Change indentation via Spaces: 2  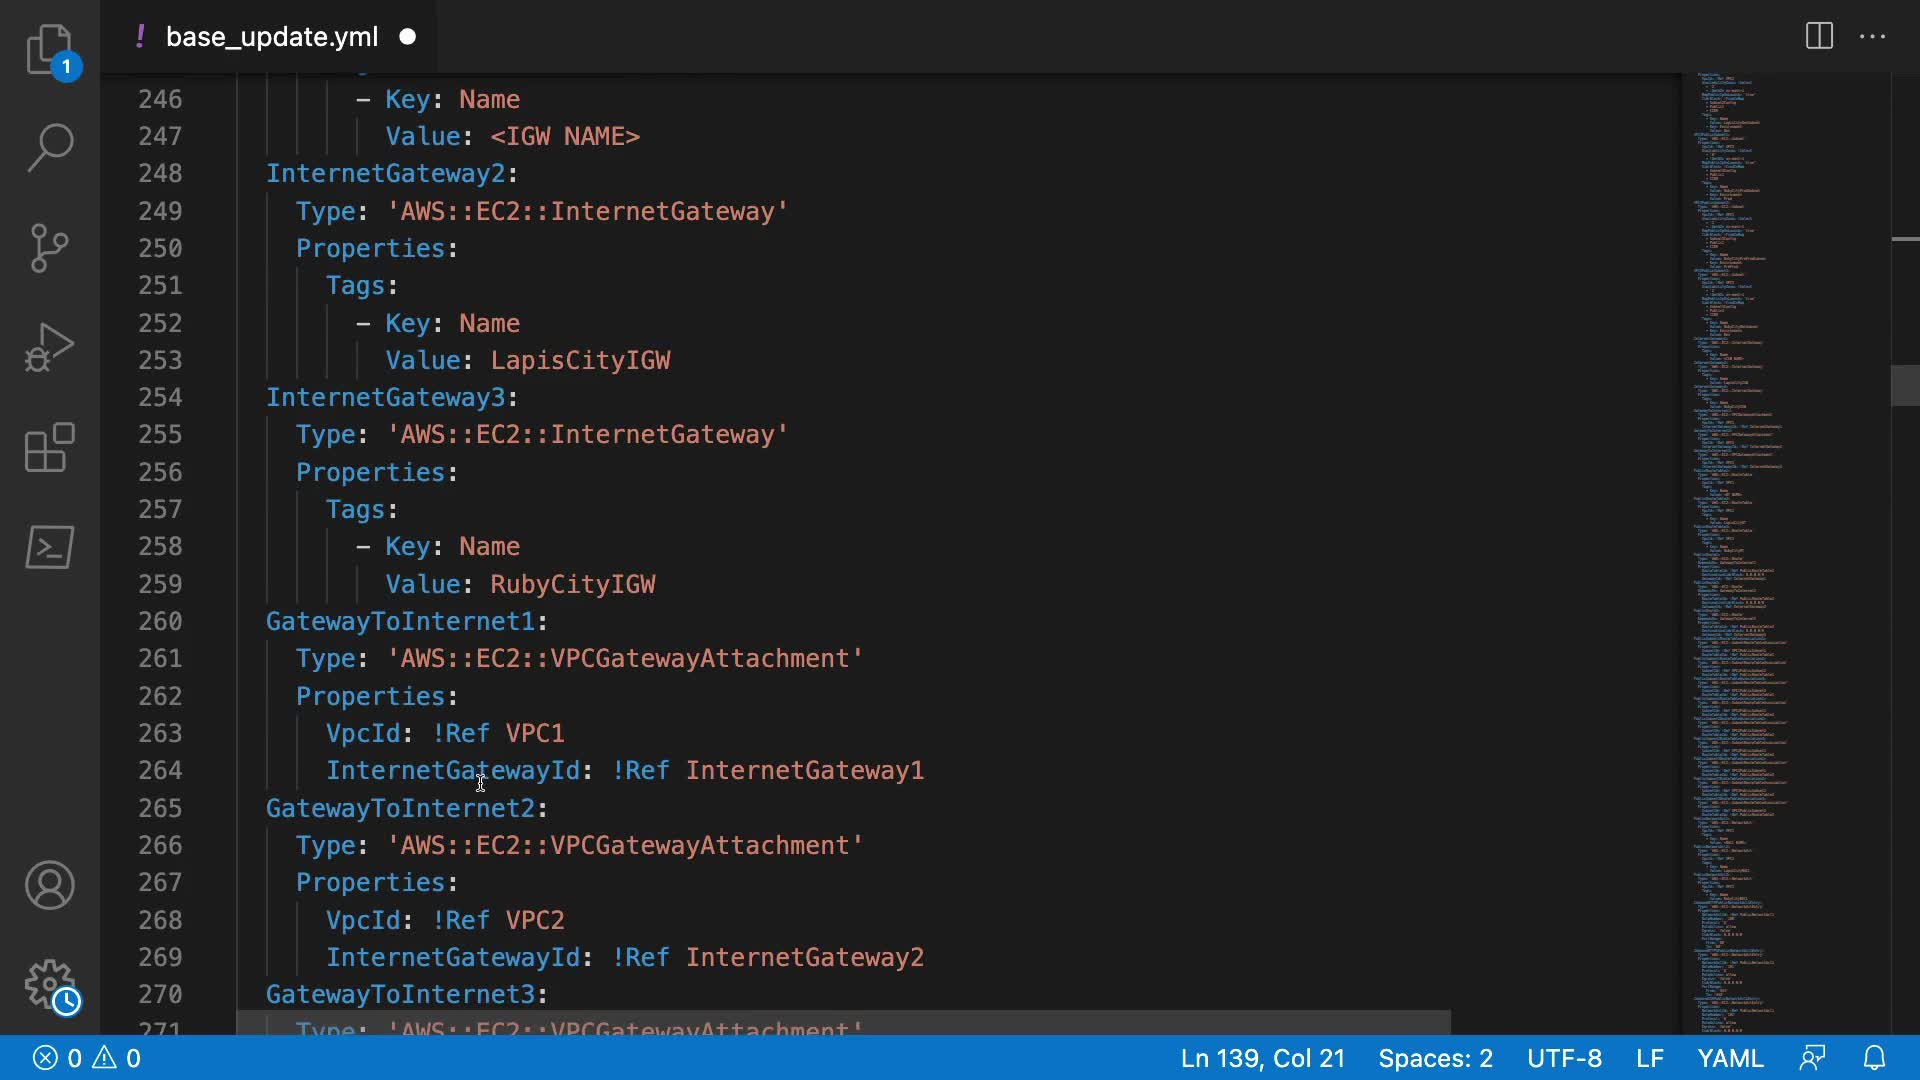tap(1435, 1058)
